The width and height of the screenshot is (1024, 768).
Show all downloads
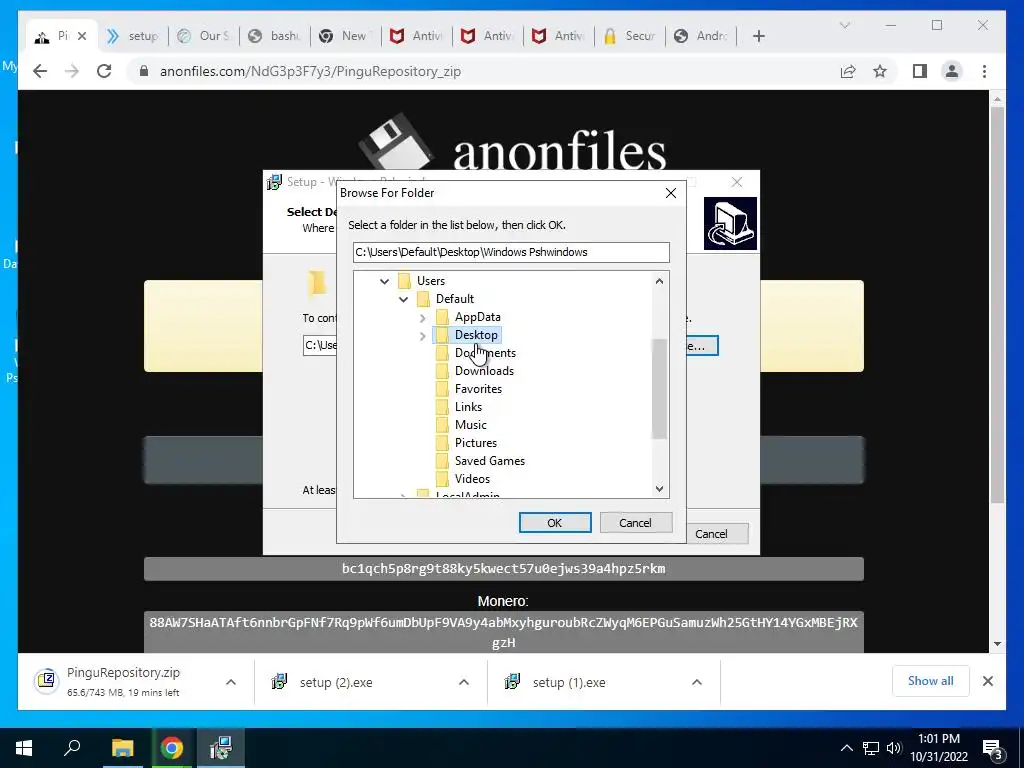(x=931, y=681)
